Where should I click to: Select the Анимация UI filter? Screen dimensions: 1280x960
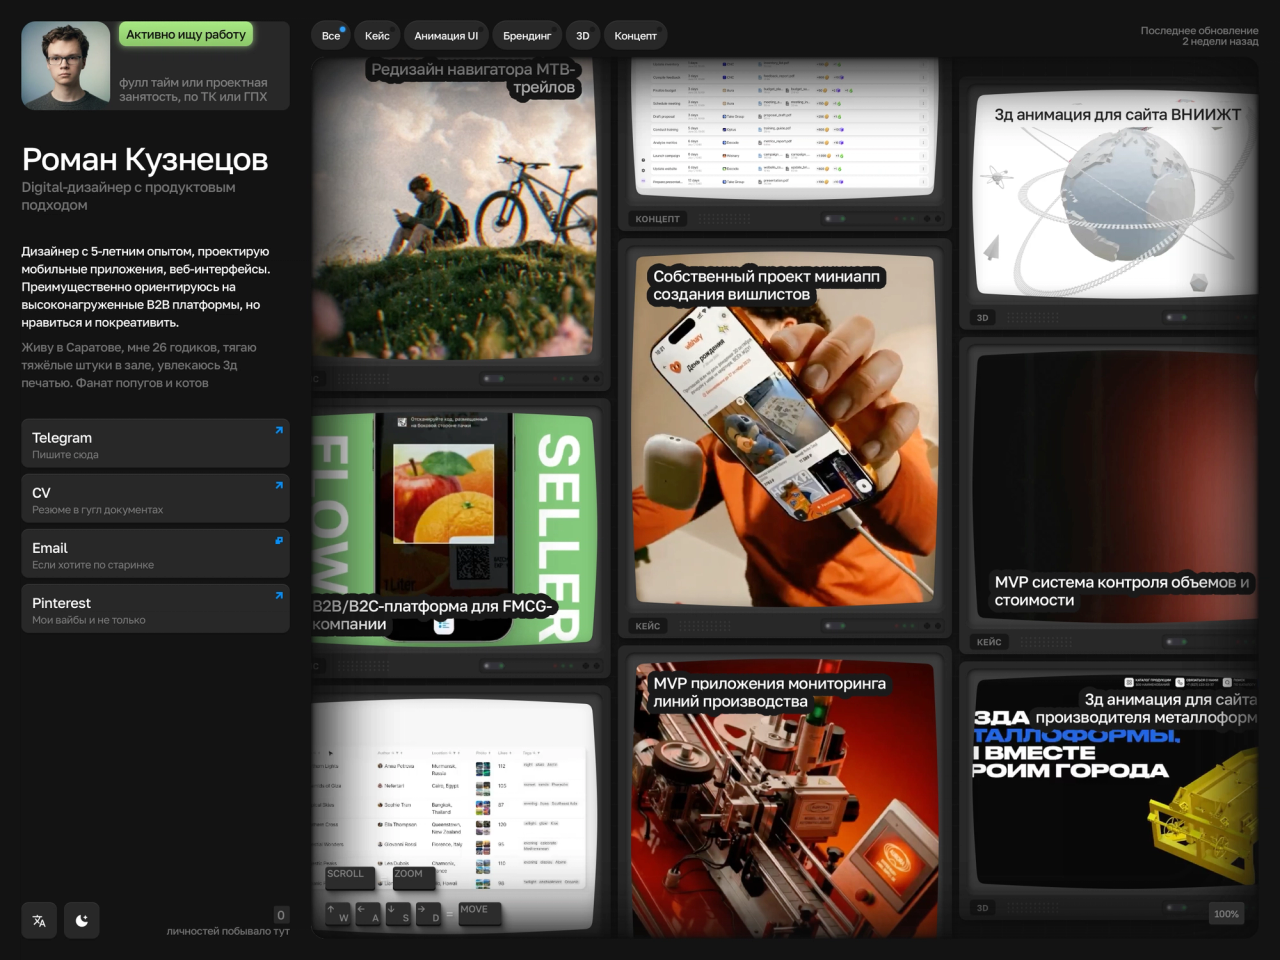pyautogui.click(x=446, y=36)
